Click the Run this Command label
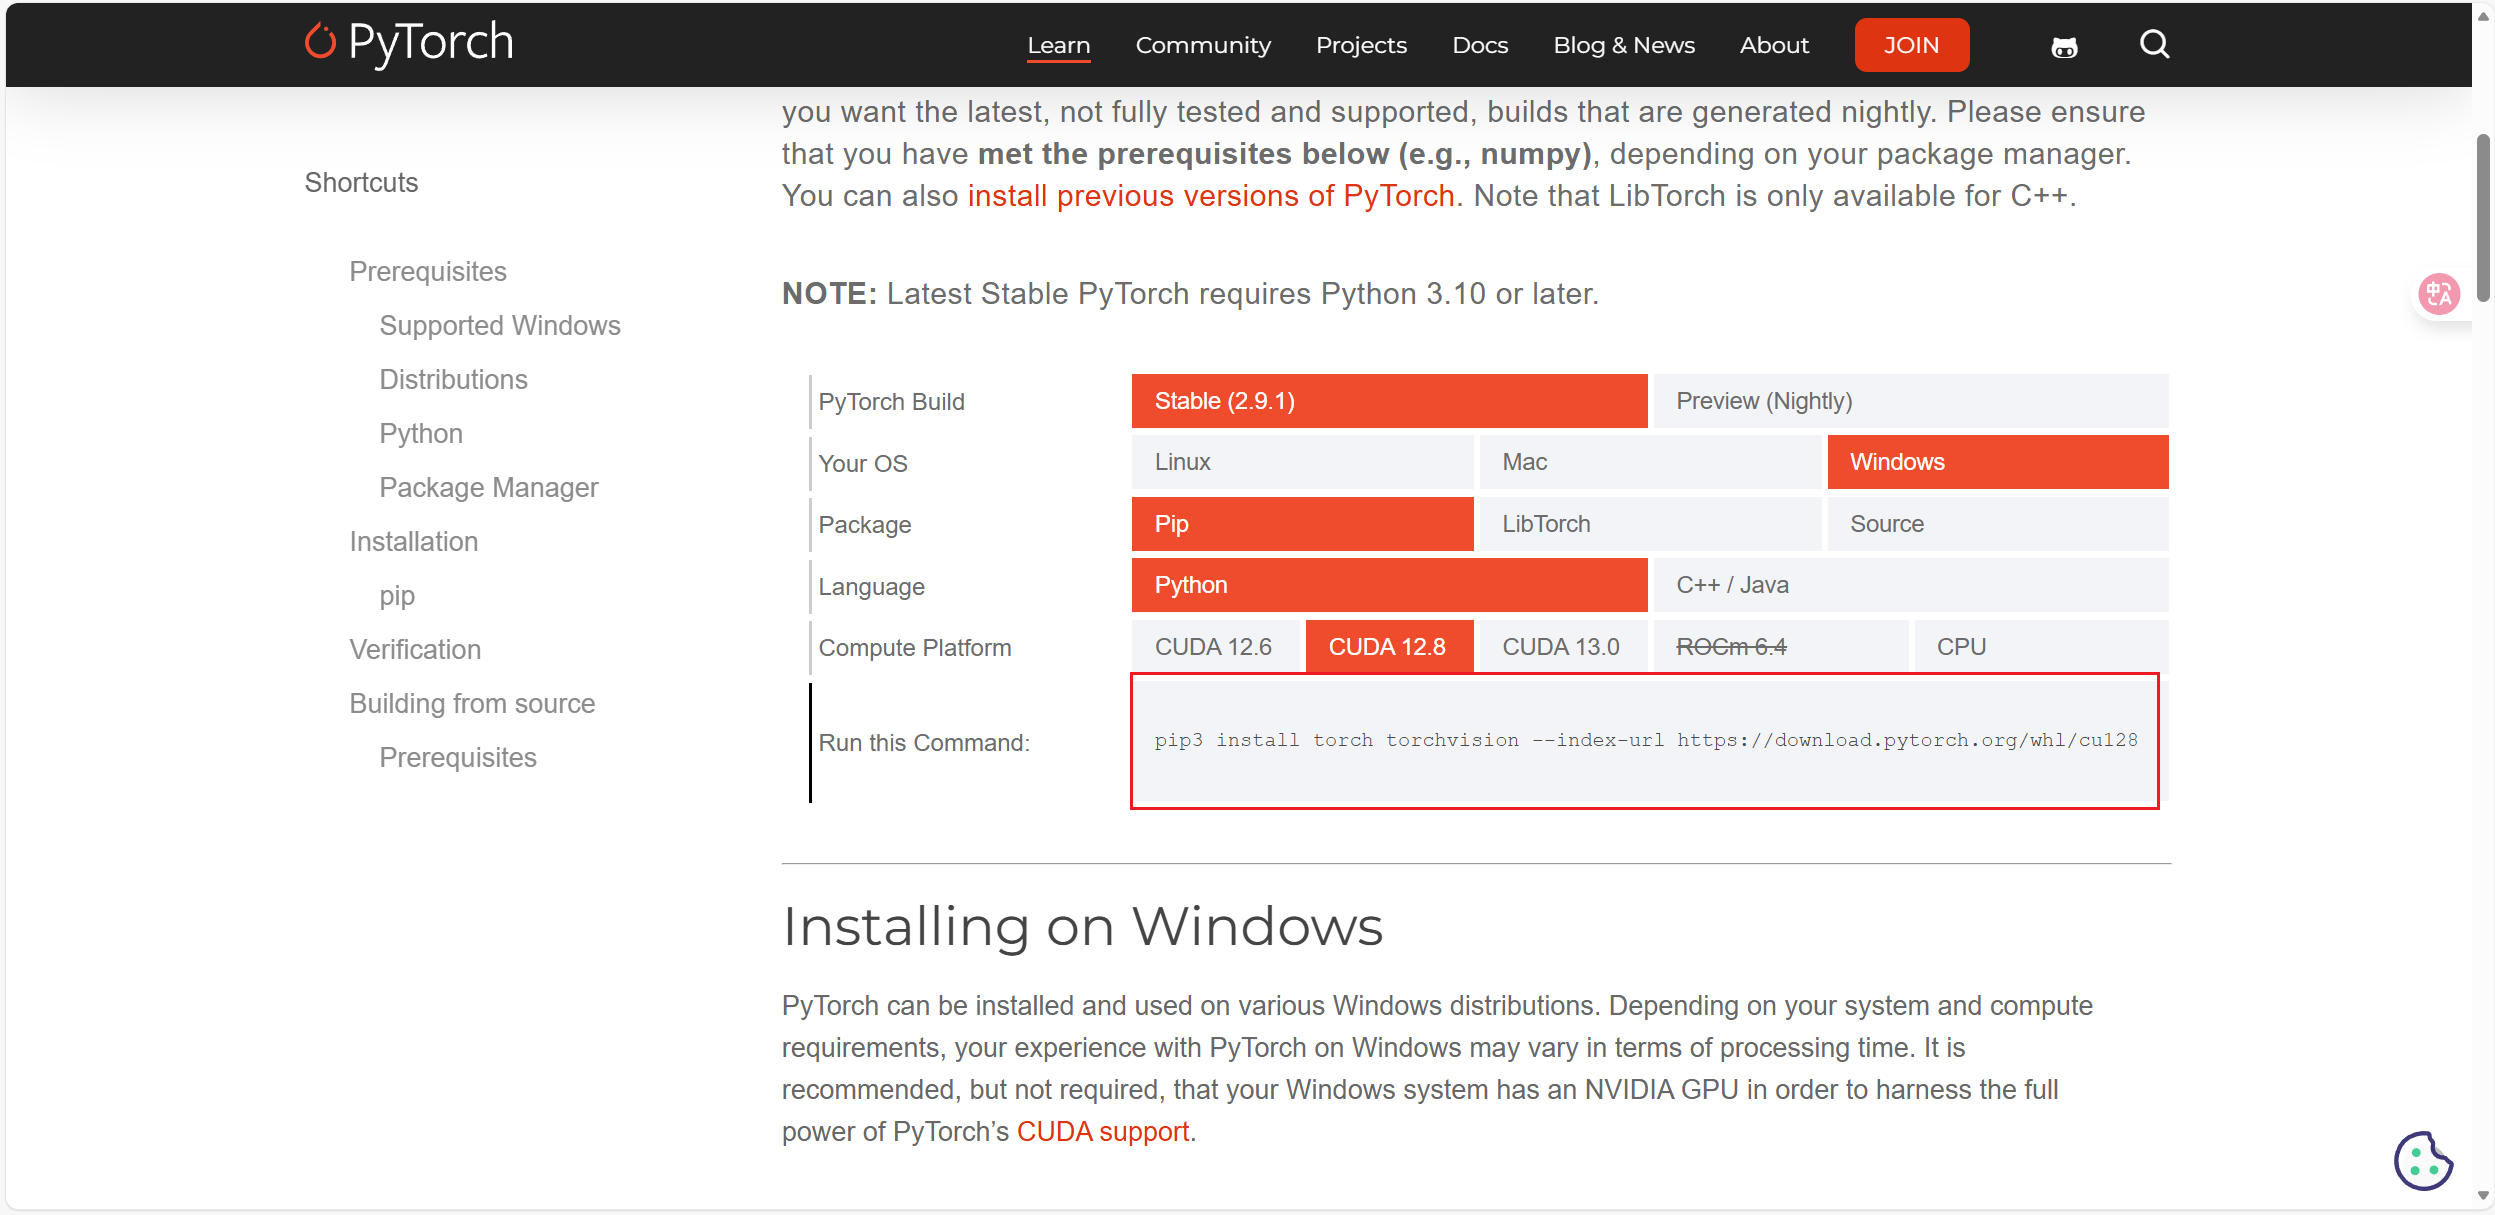2495x1215 pixels. tap(924, 743)
